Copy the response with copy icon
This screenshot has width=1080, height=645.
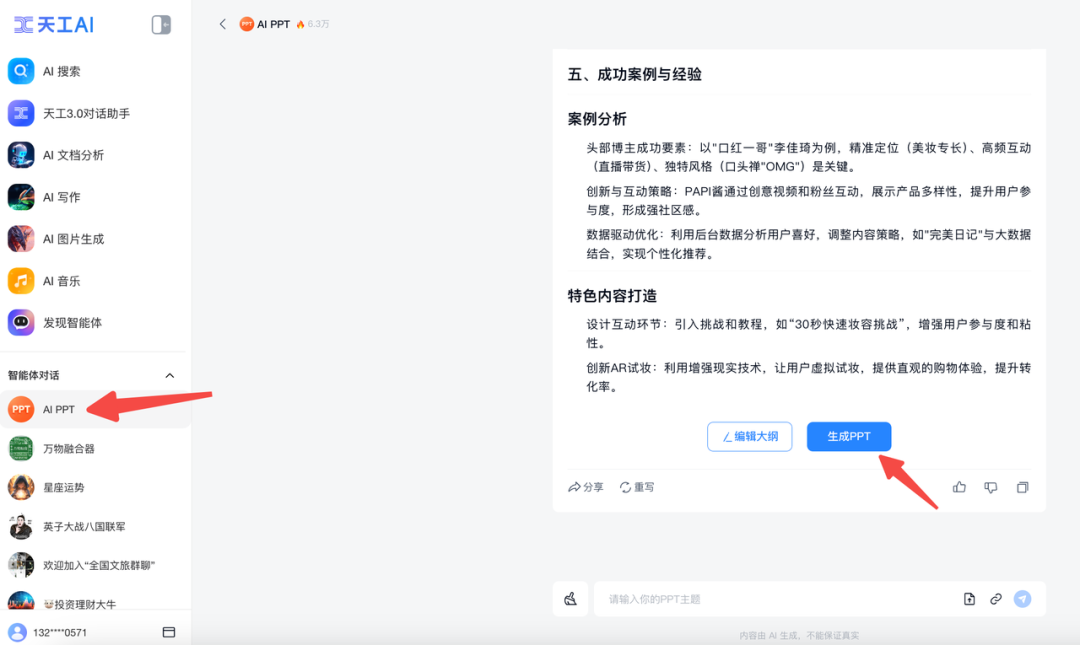(1022, 487)
